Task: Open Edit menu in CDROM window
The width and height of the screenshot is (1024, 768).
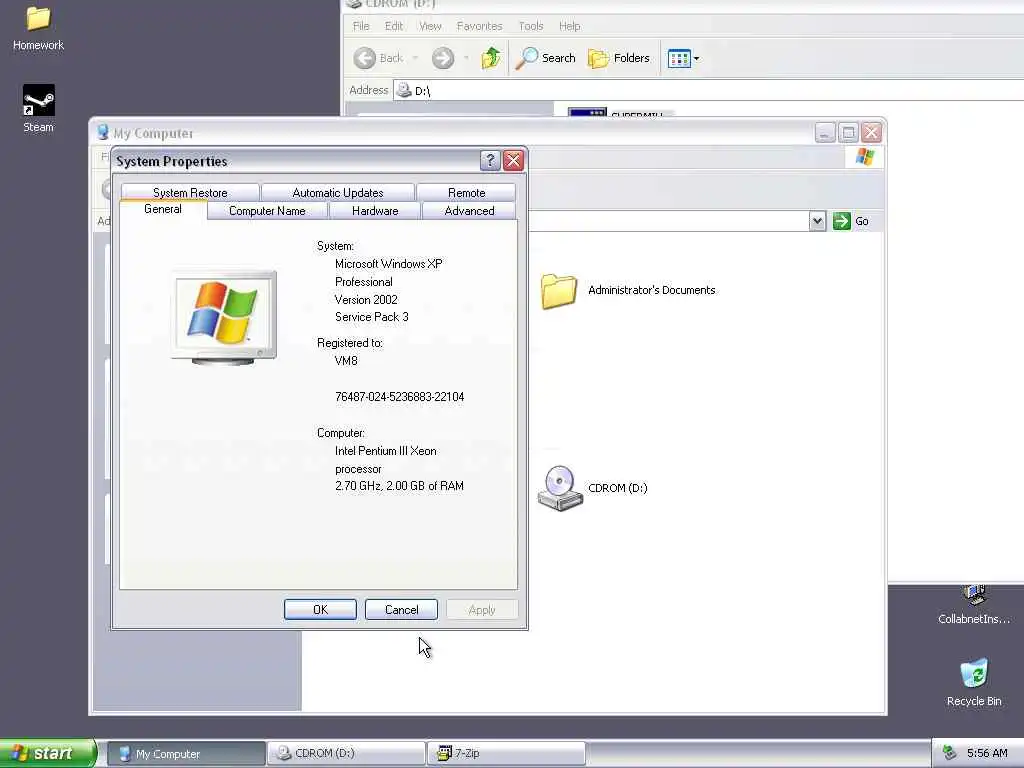Action: (394, 26)
